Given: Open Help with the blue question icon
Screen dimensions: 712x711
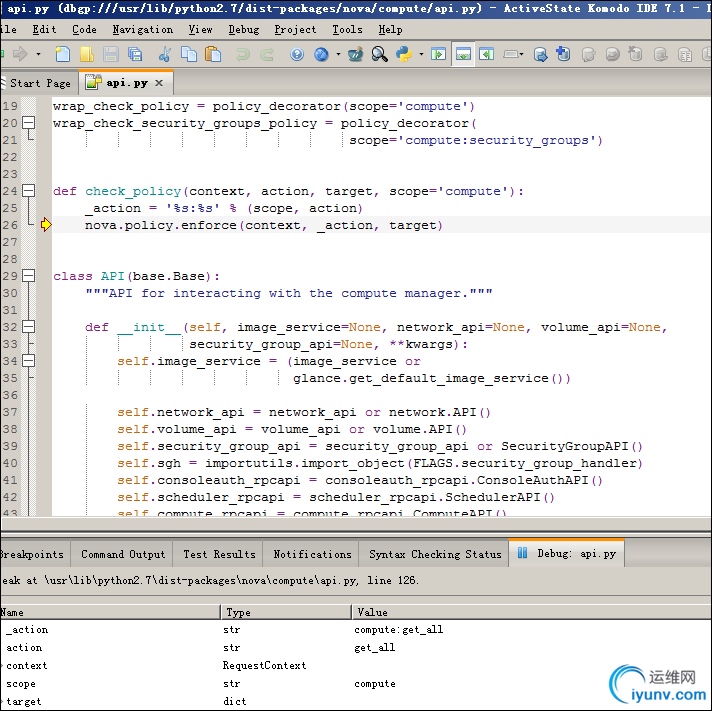Looking at the screenshot, I should tap(297, 54).
